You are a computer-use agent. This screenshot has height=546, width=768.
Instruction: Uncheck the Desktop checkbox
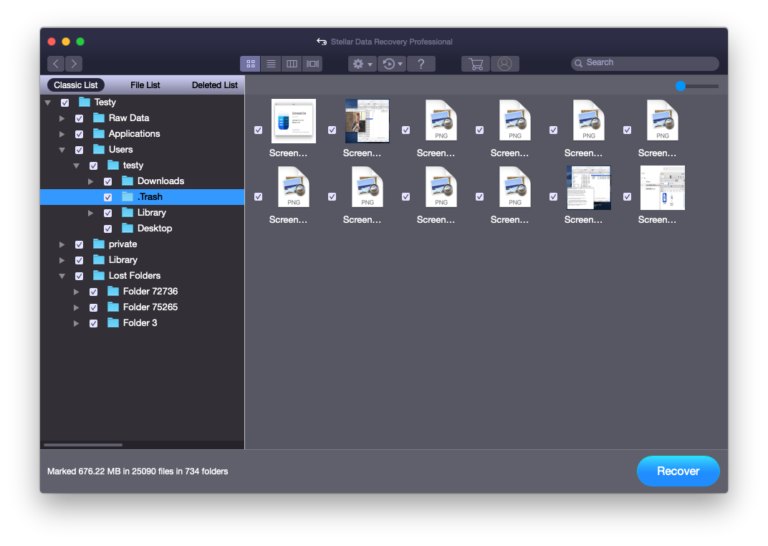pyautogui.click(x=108, y=229)
